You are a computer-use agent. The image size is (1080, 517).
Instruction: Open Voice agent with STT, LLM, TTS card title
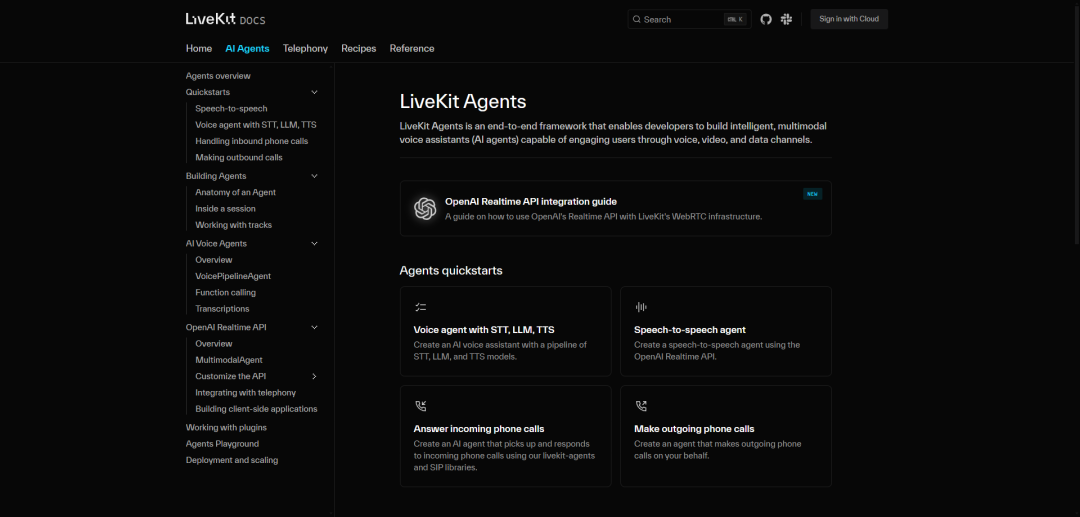click(x=484, y=330)
